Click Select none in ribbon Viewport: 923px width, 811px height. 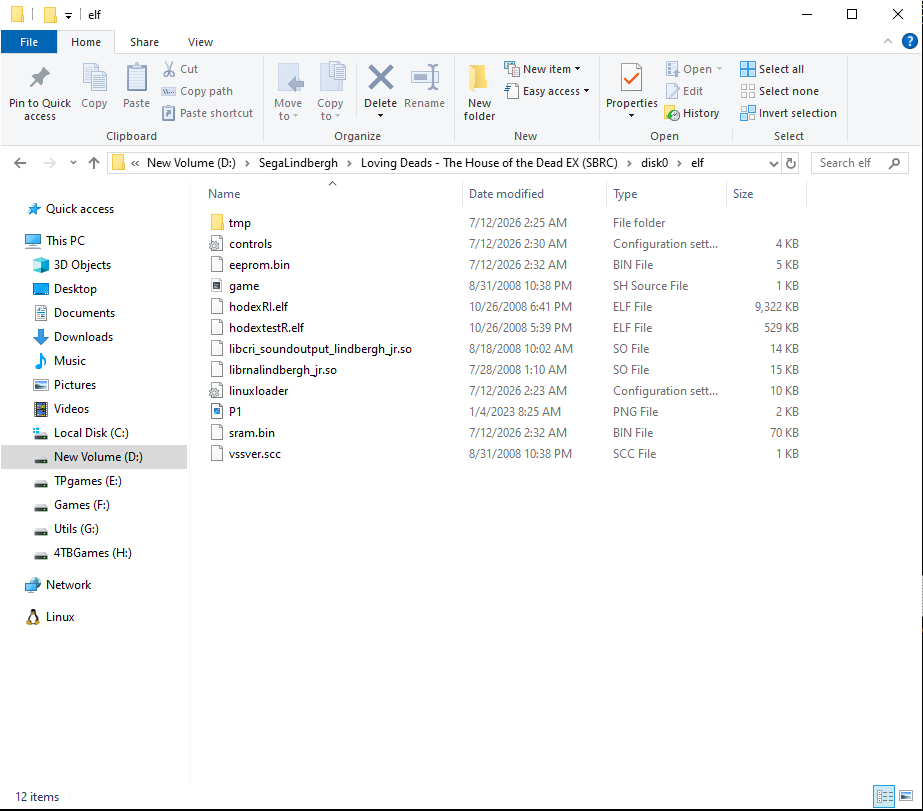(779, 91)
